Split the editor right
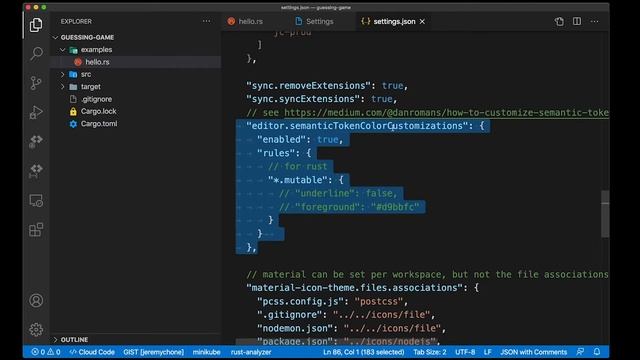The image size is (640, 360). [577, 21]
